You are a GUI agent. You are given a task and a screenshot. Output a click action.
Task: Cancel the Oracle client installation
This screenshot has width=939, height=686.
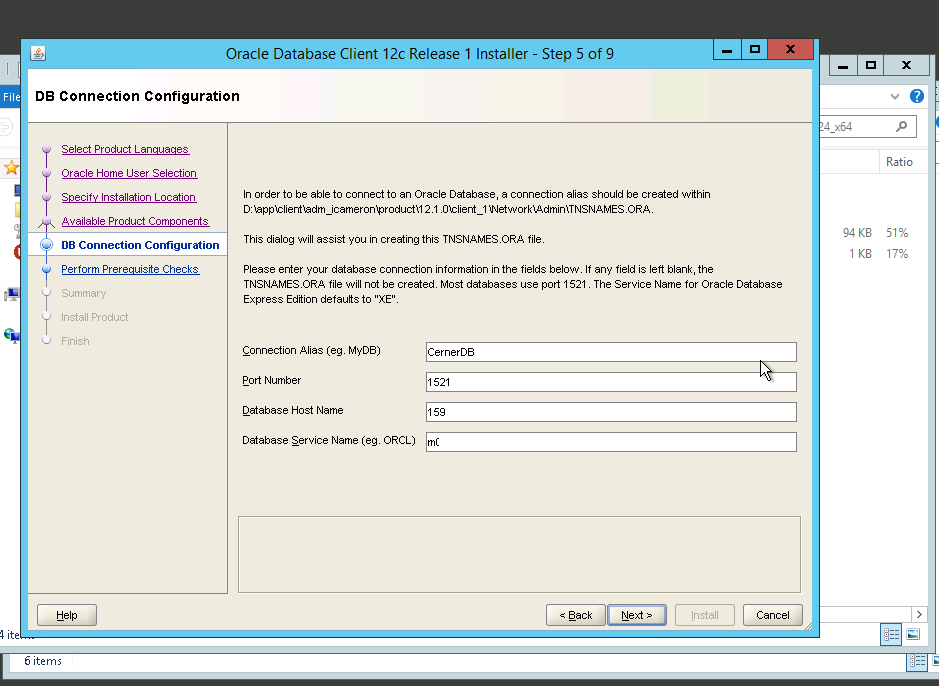772,615
